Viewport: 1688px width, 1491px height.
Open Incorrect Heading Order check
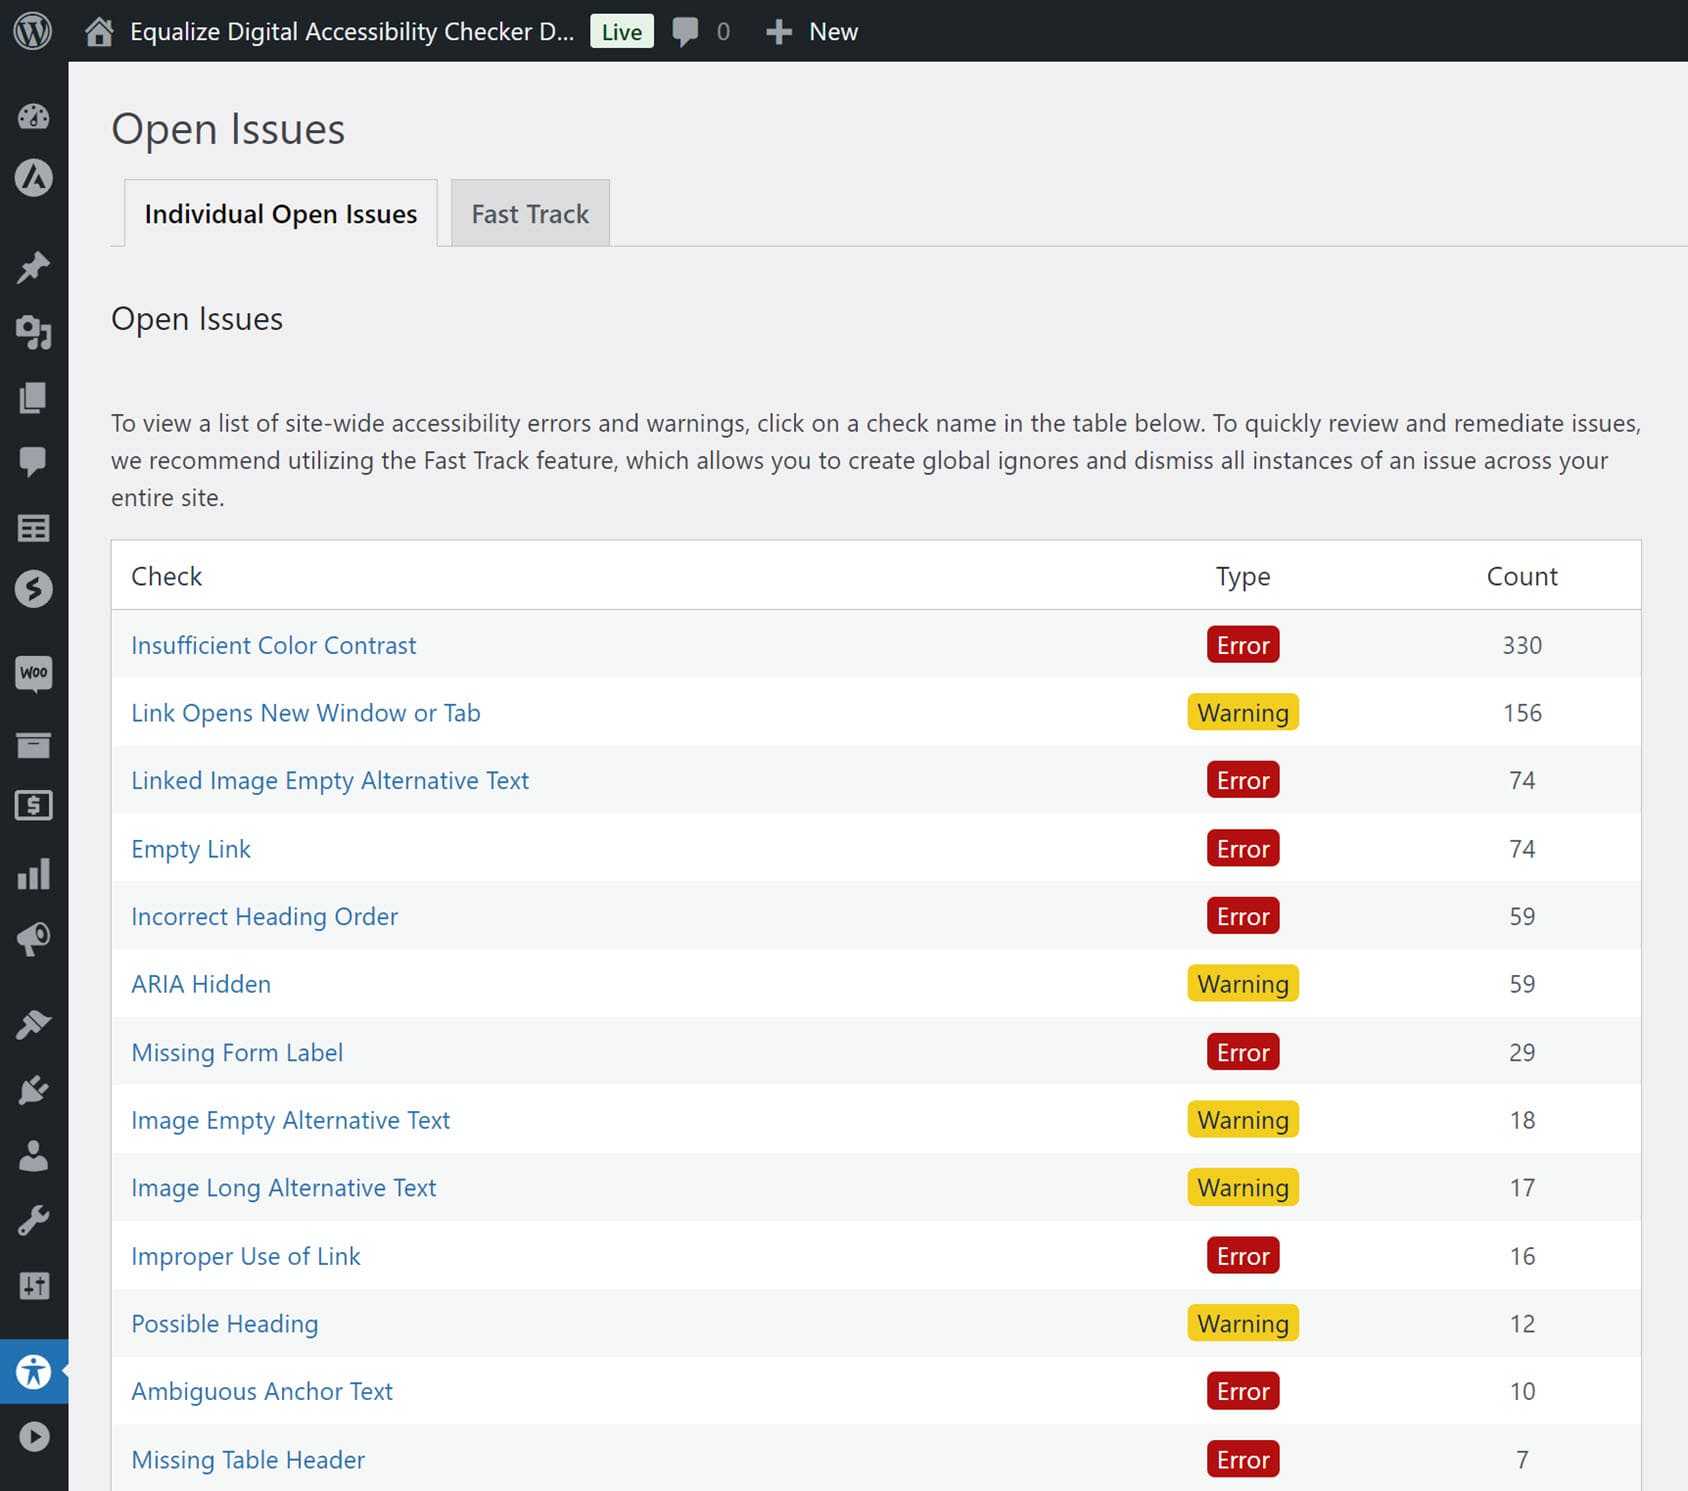pyautogui.click(x=264, y=916)
